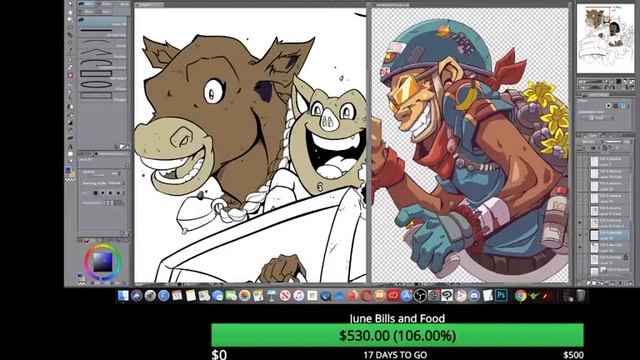Viewport: 640px width, 360px height.
Task: Select the Zoom magnifier tool in toolbar
Action: pyautogui.click(x=70, y=3)
